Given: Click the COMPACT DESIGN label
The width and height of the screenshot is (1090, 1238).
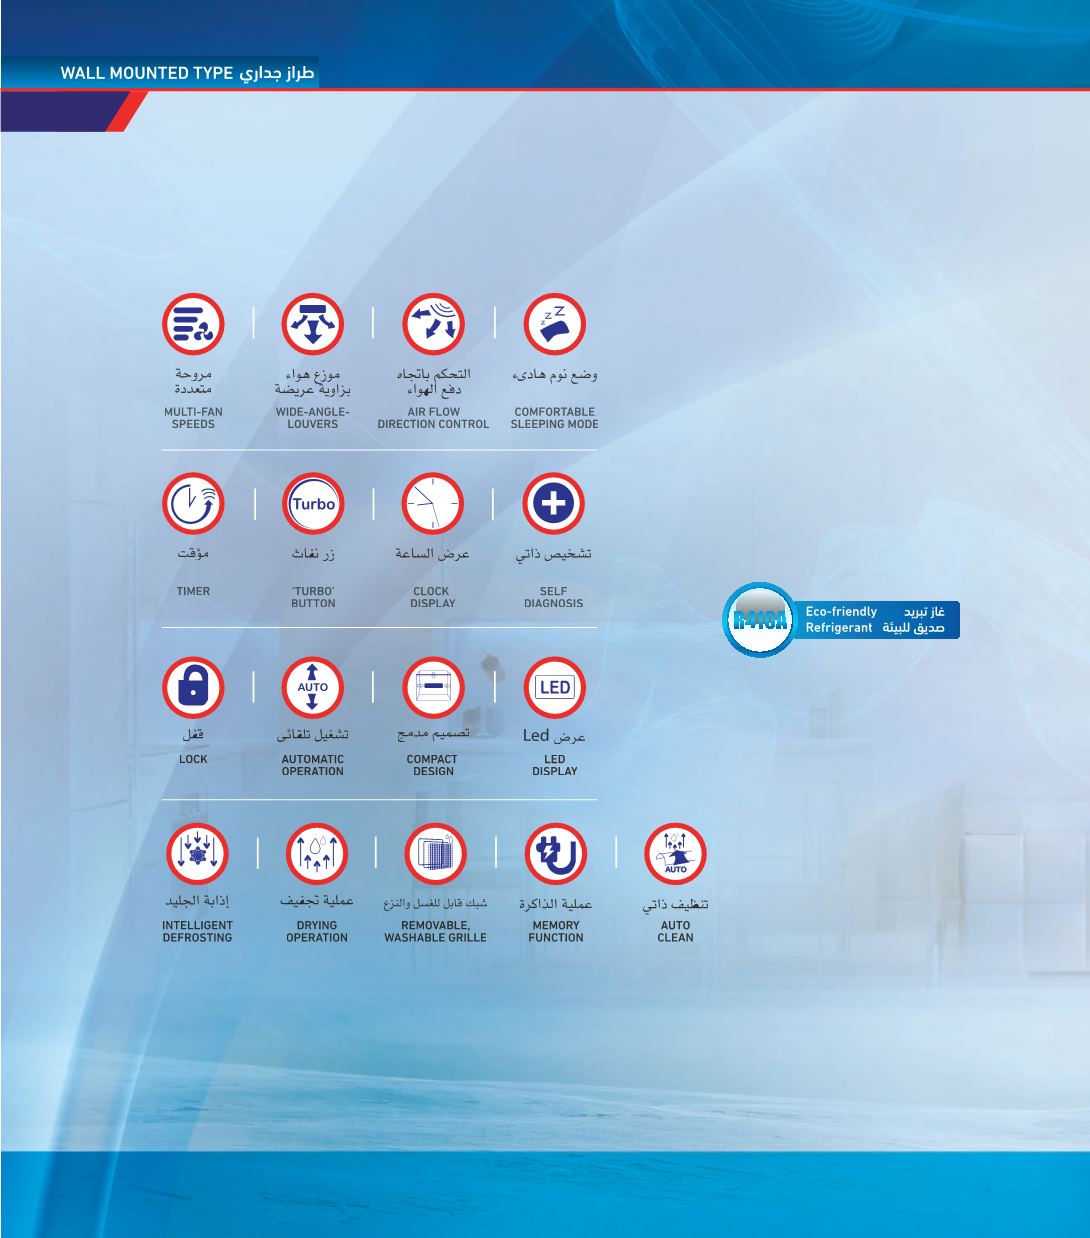Looking at the screenshot, I should coord(433,765).
